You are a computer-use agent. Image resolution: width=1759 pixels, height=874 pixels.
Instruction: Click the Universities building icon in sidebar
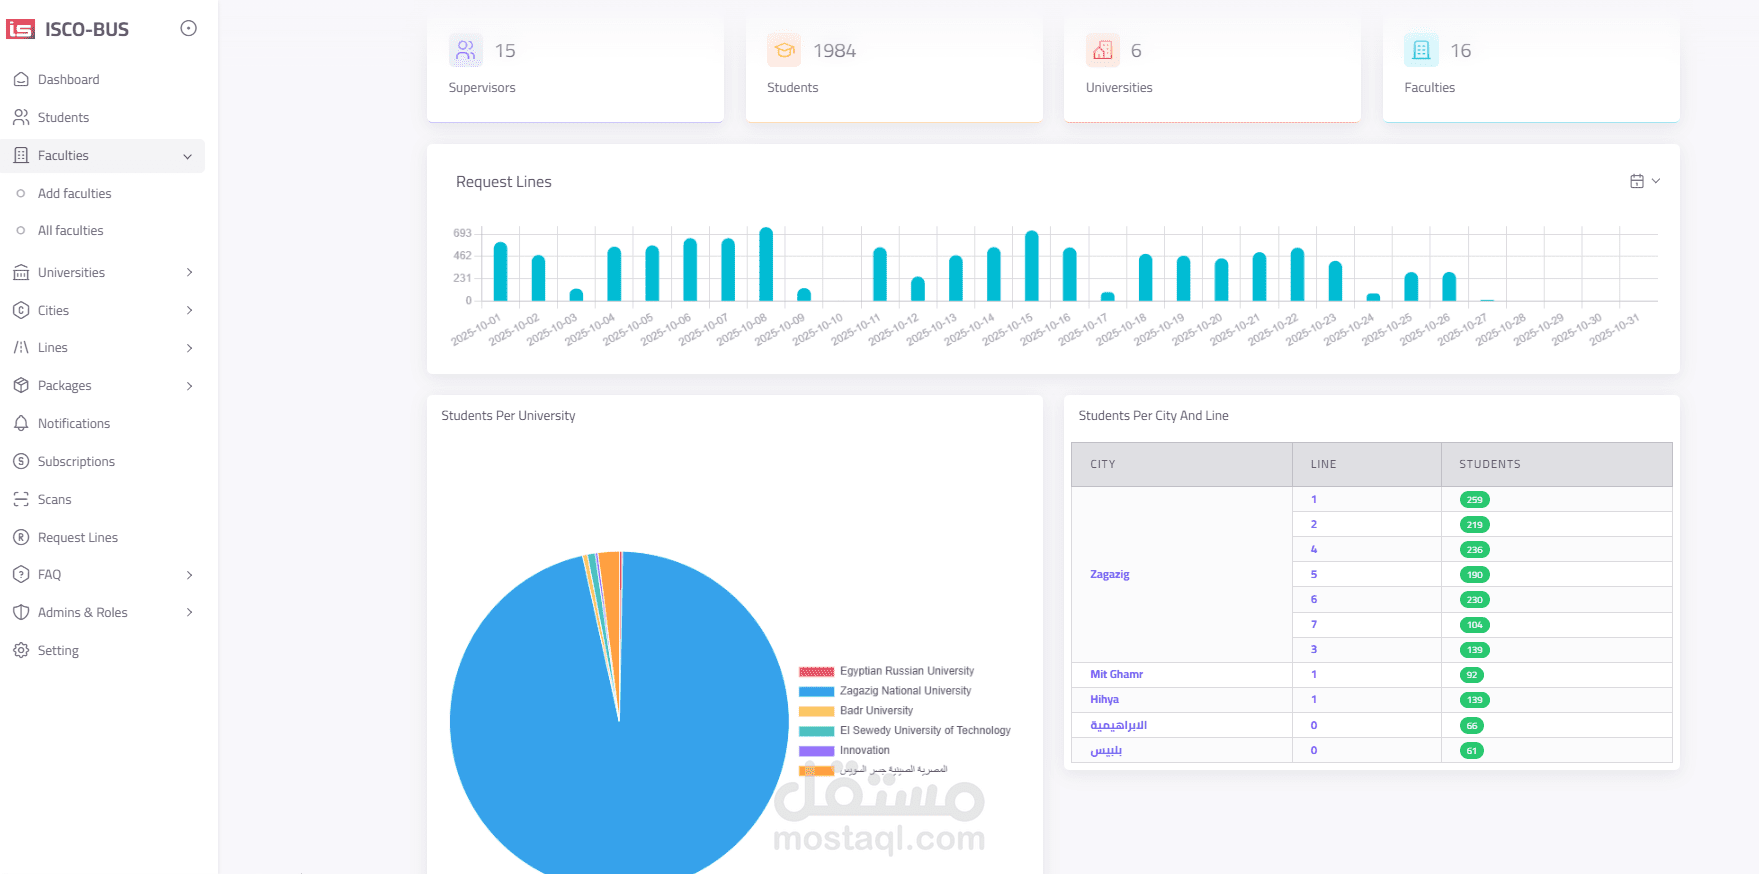pyautogui.click(x=21, y=273)
